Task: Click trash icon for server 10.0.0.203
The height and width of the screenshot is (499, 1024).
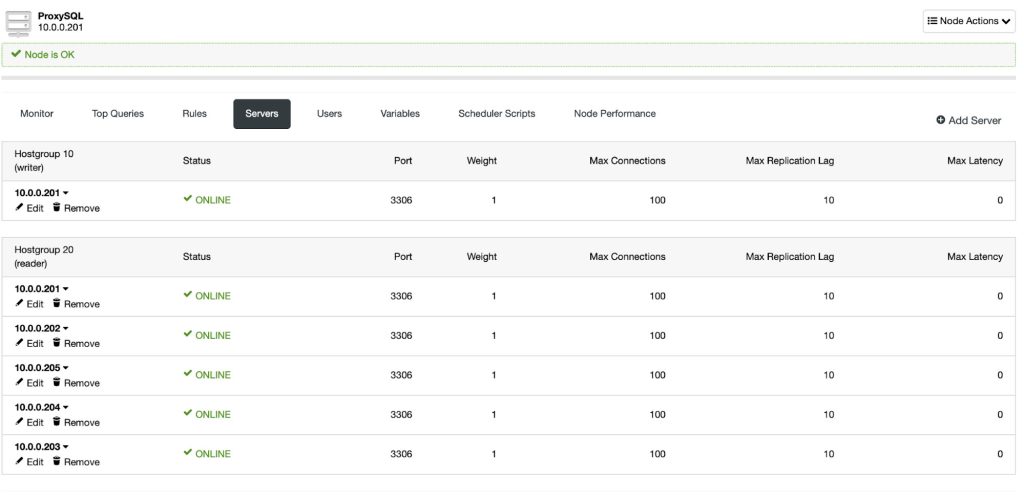Action: pyautogui.click(x=56, y=461)
